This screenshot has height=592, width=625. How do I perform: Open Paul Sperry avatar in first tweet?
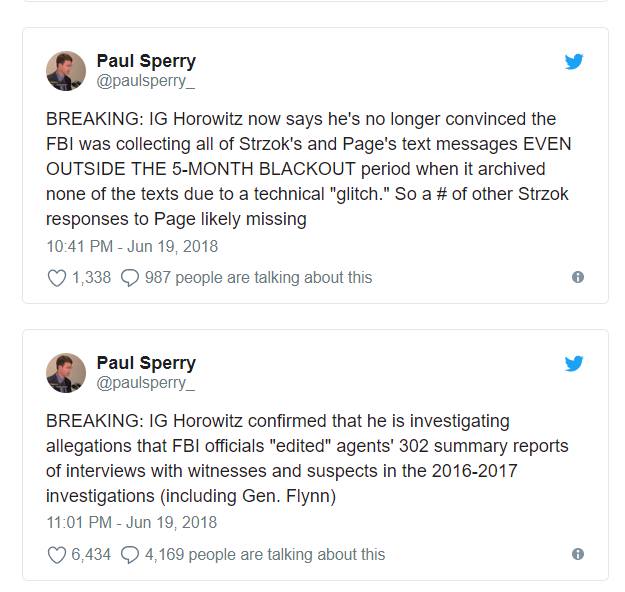point(66,71)
